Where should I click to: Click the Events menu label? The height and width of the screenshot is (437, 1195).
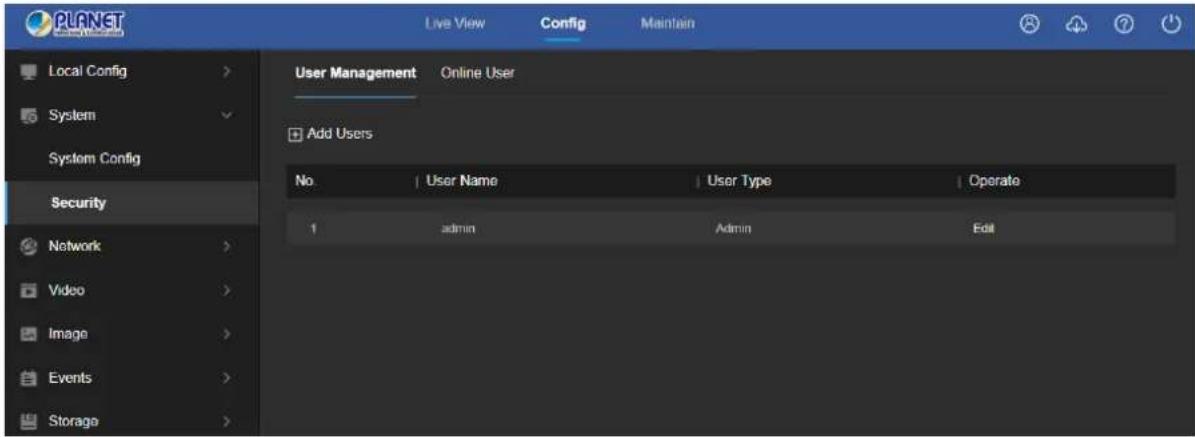coord(70,378)
